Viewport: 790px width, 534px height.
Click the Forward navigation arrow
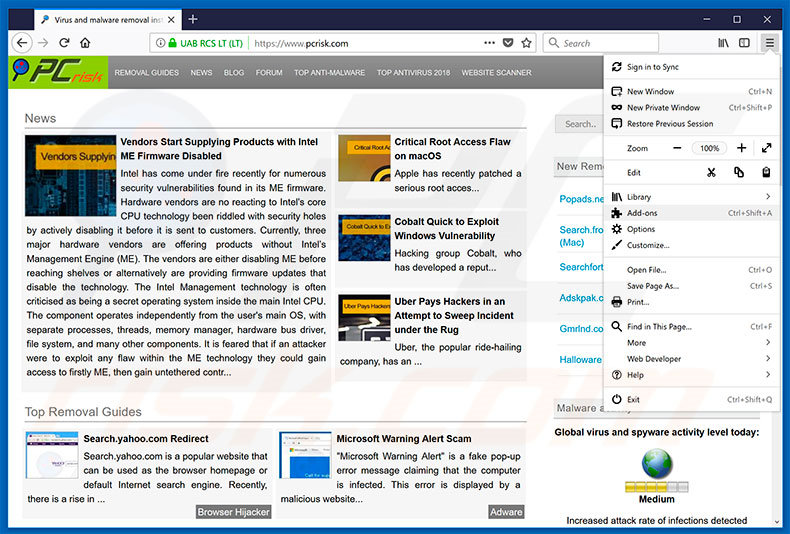click(x=43, y=43)
